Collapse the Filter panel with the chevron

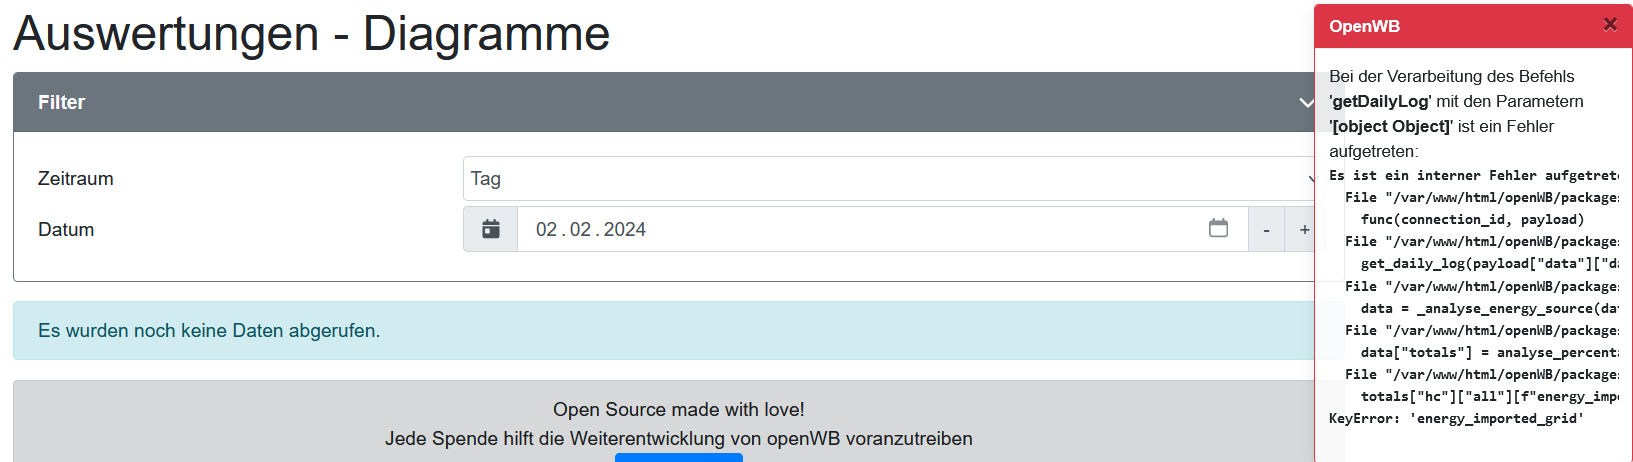1305,102
